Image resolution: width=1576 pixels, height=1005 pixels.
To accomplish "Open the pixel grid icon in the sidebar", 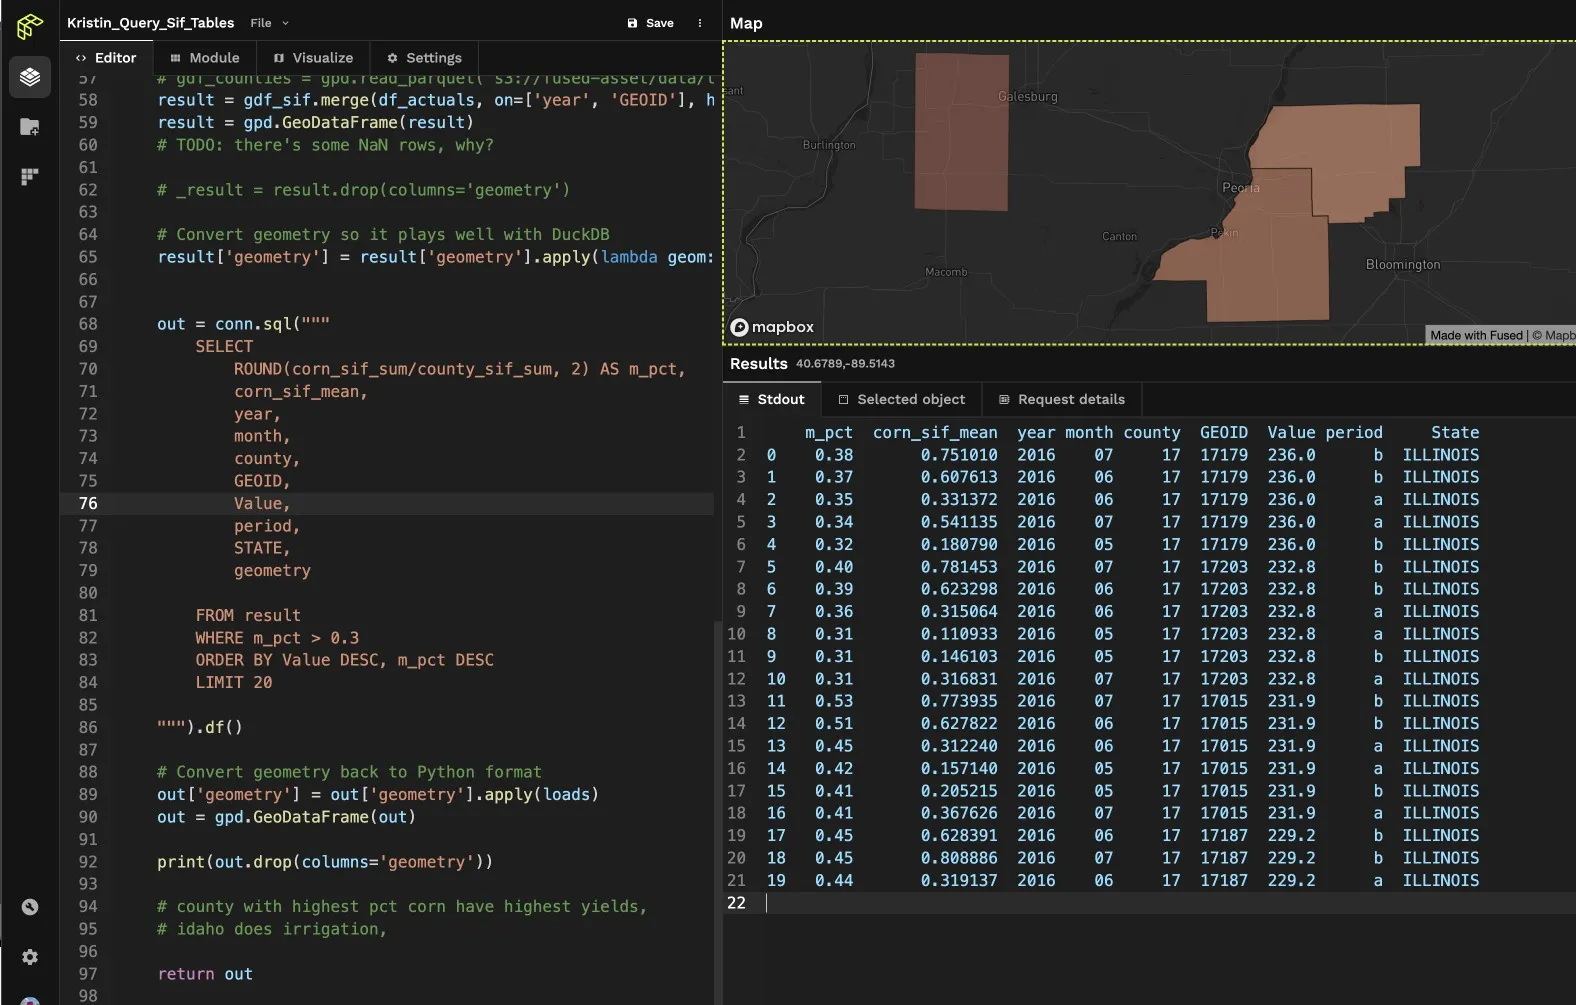I will [30, 177].
